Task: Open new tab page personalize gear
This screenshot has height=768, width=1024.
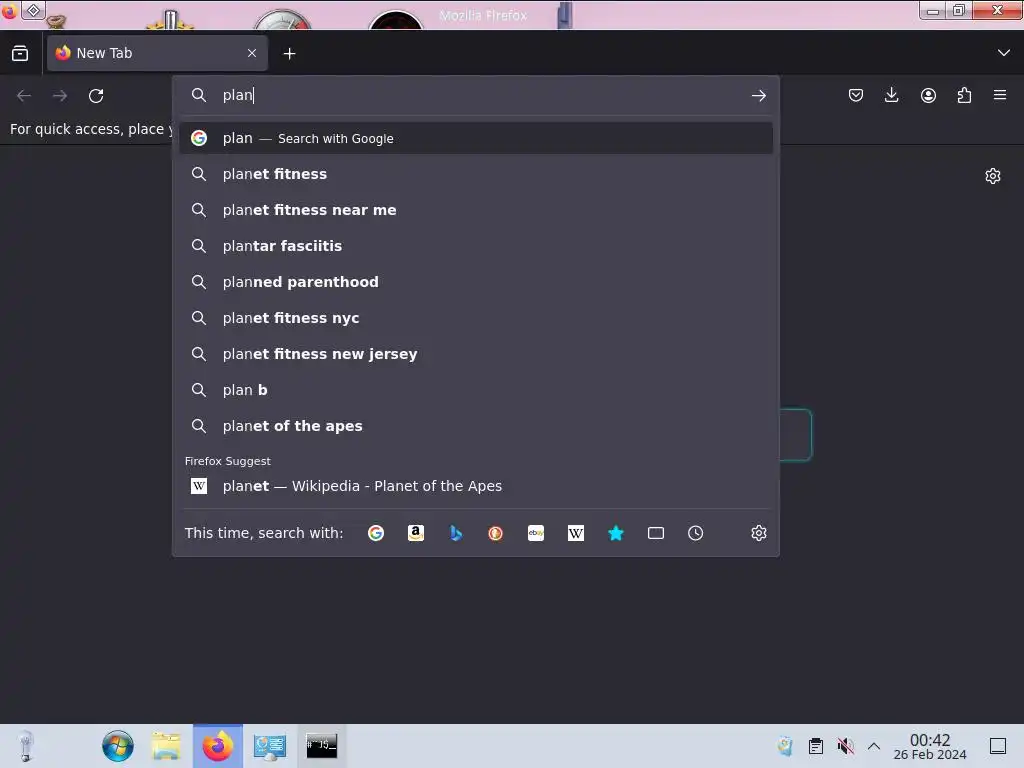Action: pos(993,176)
